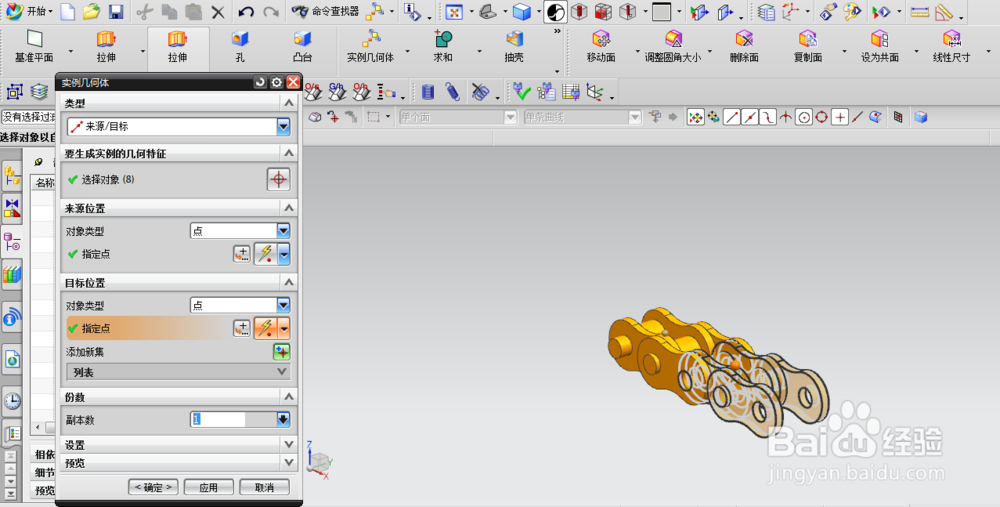Screen dimensions: 1000x507
Task: Click the 添加新集 add new set button
Action: pos(281,351)
